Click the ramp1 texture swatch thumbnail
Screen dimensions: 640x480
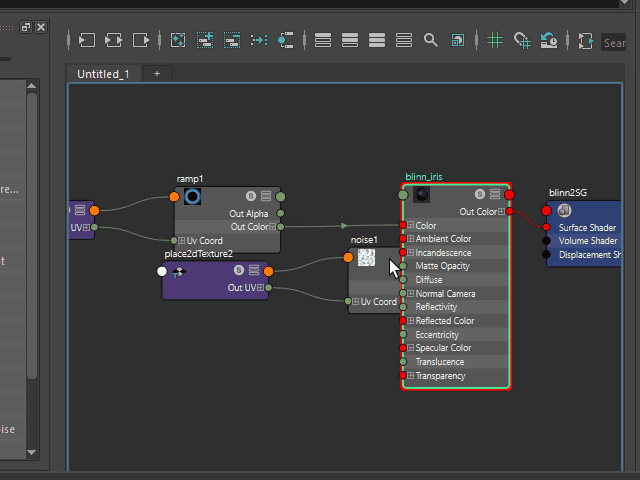(193, 197)
